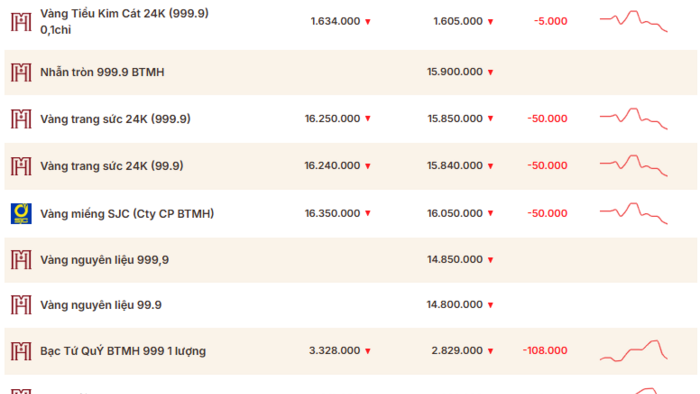Open trend chart for Vàng Tiểu Kim Cát
Viewport: 700px width, 394px height.
633,21
